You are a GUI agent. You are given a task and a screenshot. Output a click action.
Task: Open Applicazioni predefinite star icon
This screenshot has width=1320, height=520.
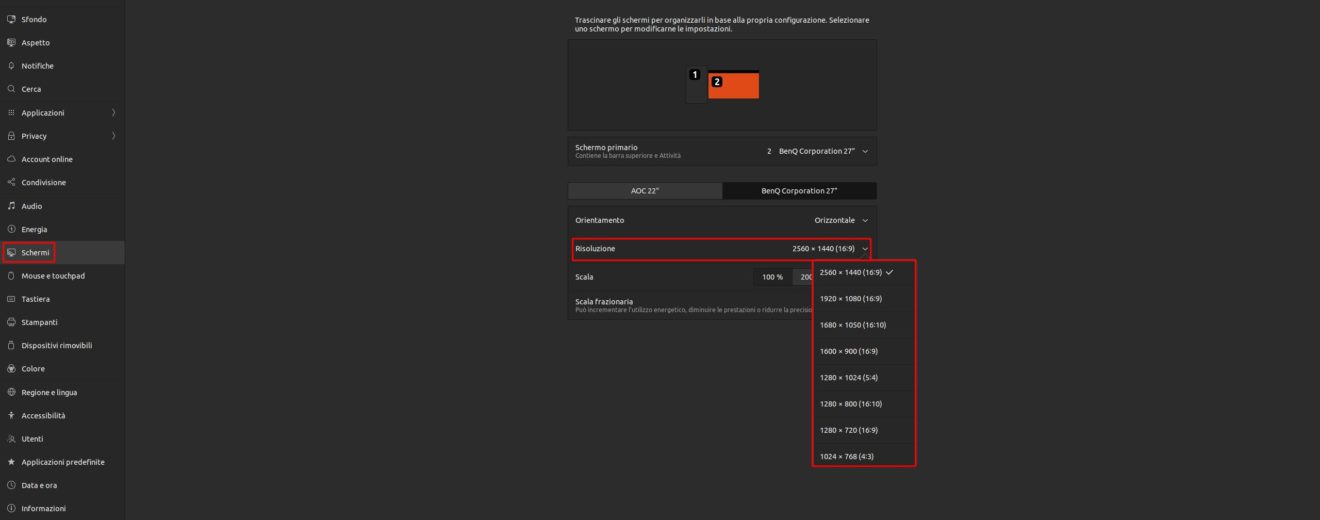tap(11, 462)
